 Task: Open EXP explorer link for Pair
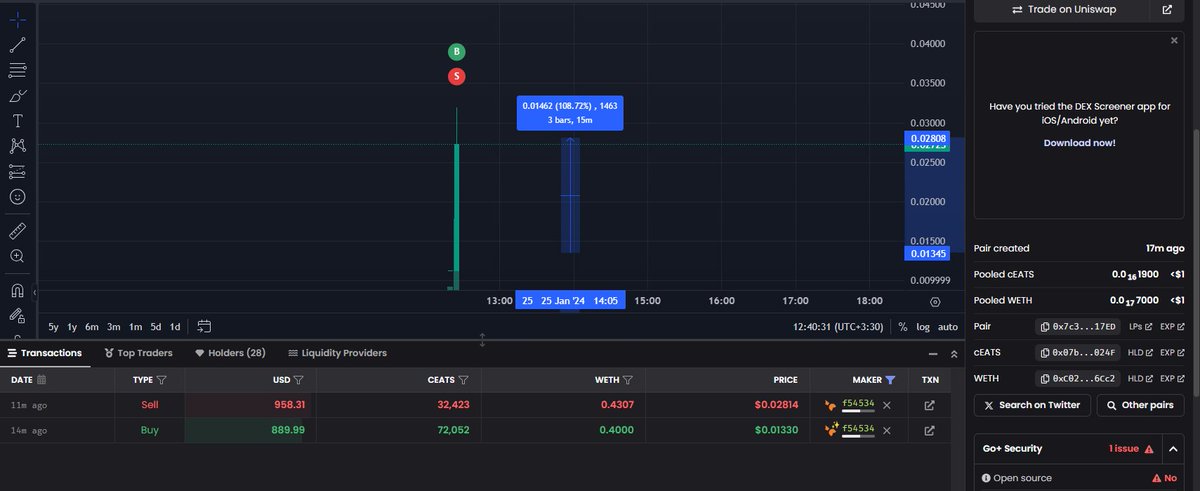click(1170, 326)
